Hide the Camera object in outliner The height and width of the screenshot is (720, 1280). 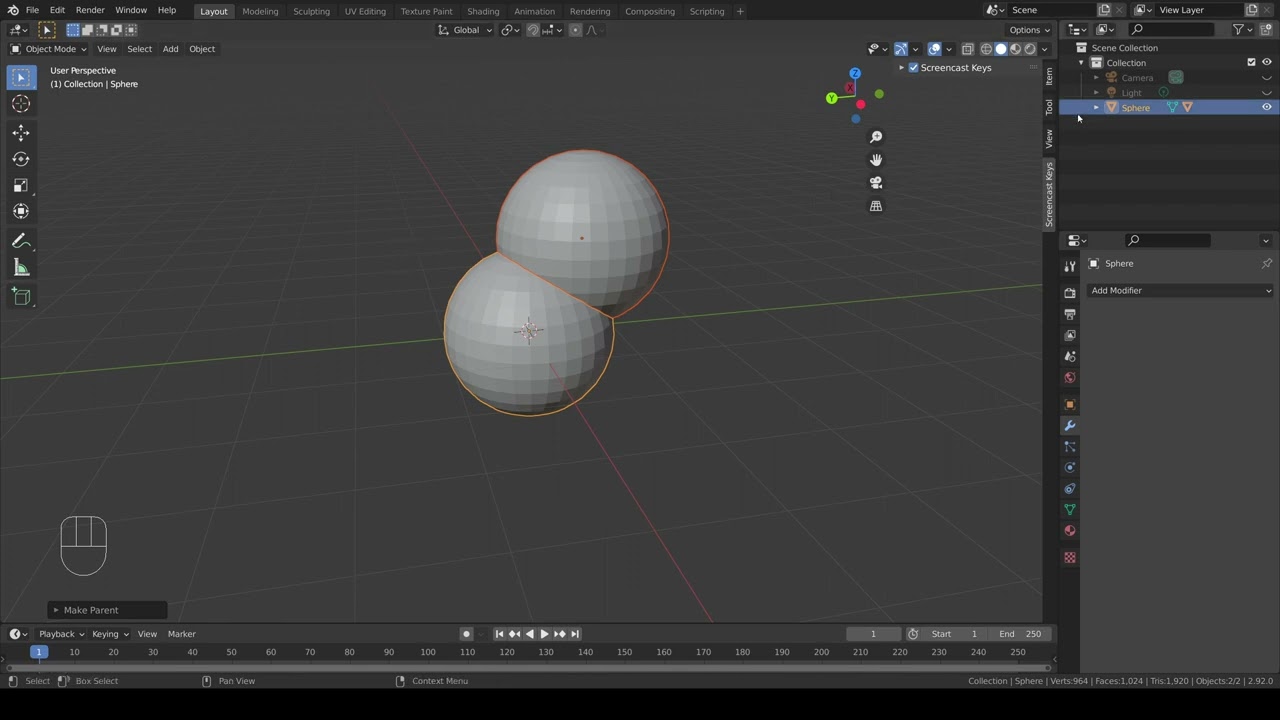(1267, 78)
